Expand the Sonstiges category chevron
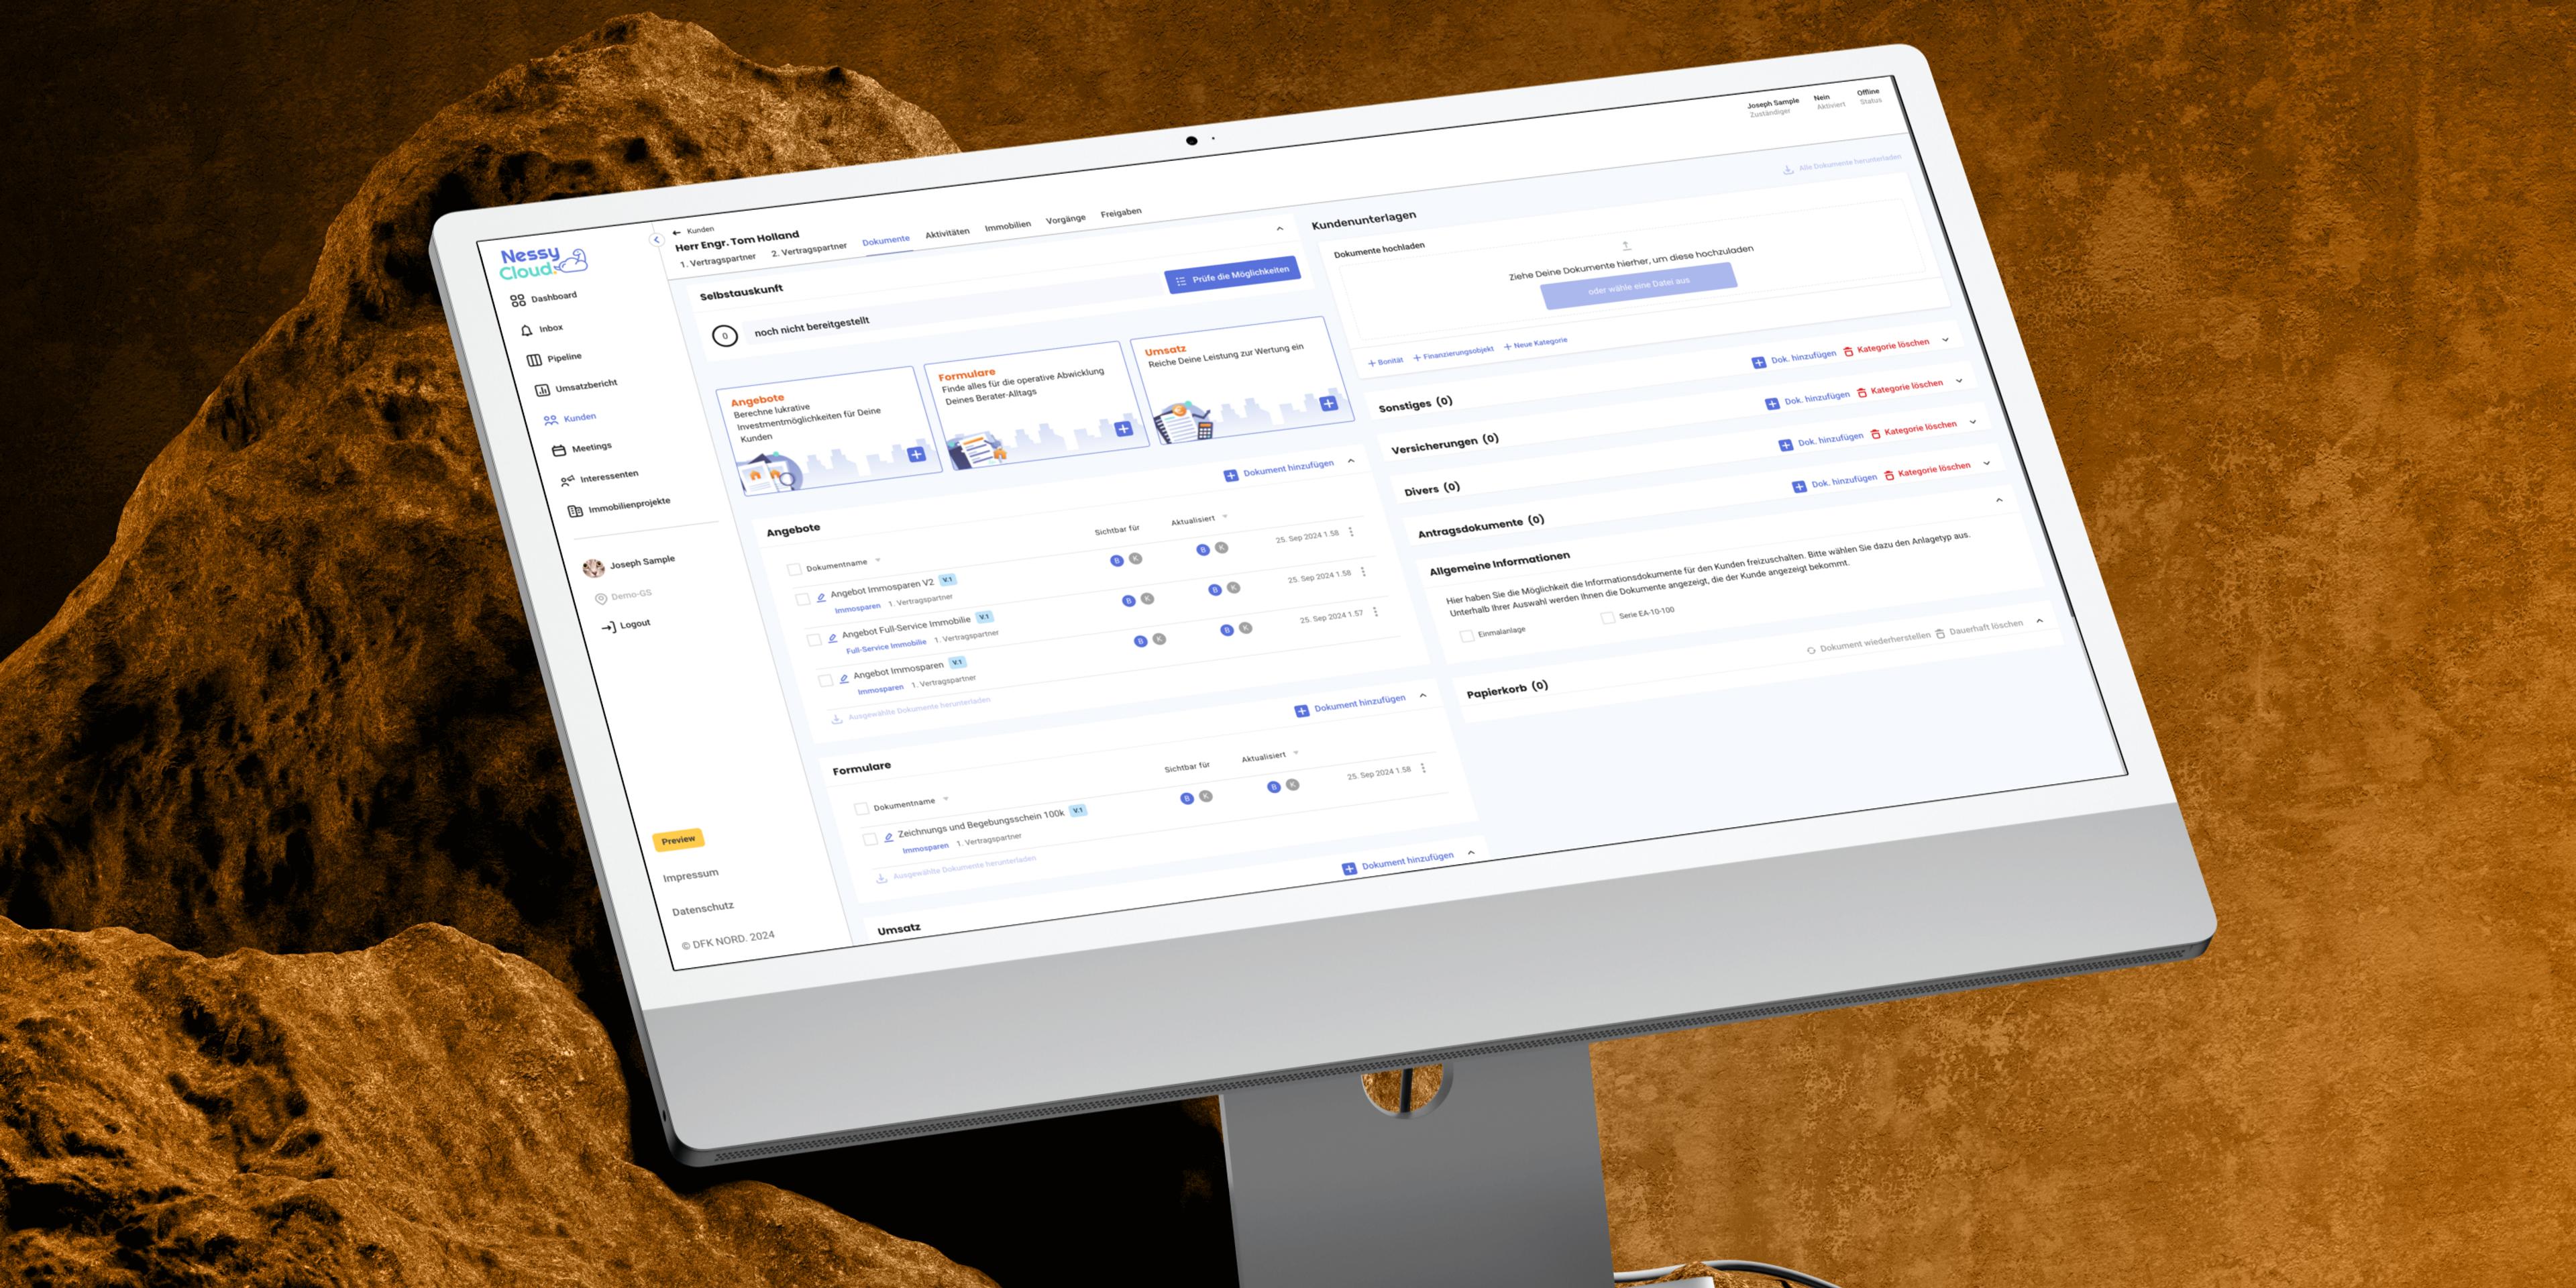 [x=1945, y=340]
